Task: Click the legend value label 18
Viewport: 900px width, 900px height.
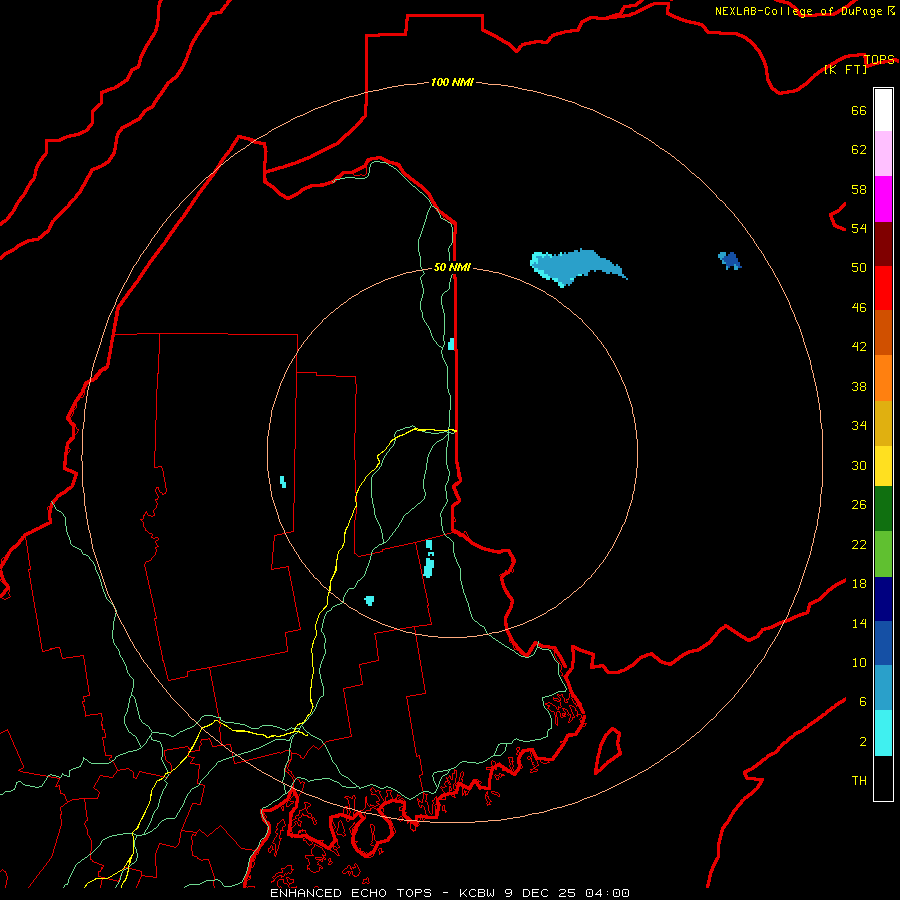Action: point(859,584)
